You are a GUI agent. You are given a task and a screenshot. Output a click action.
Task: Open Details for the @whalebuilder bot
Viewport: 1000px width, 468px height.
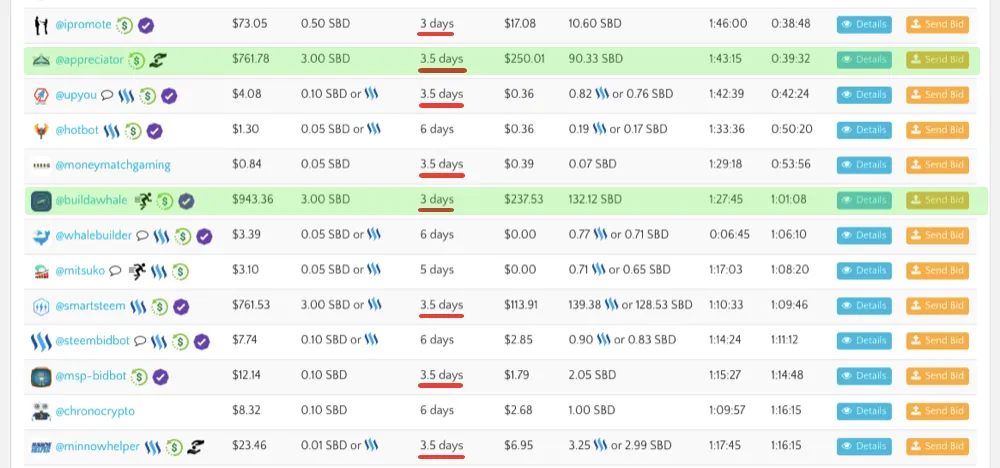point(864,235)
